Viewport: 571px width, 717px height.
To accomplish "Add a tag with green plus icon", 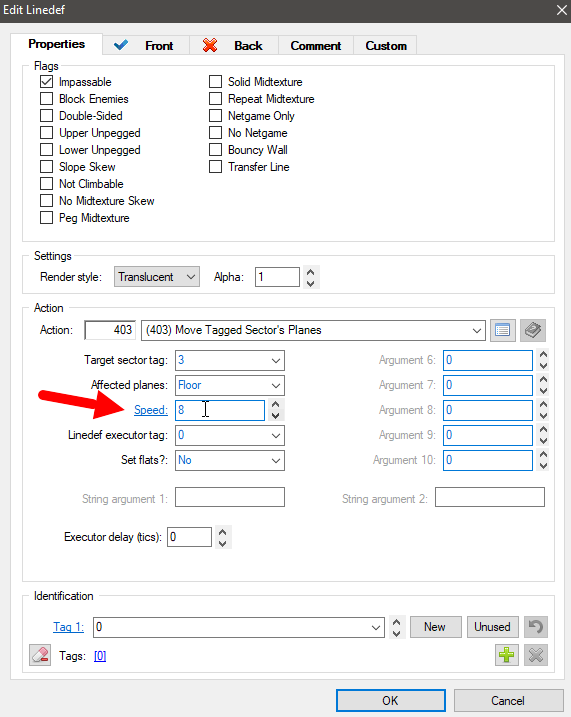I will (507, 655).
